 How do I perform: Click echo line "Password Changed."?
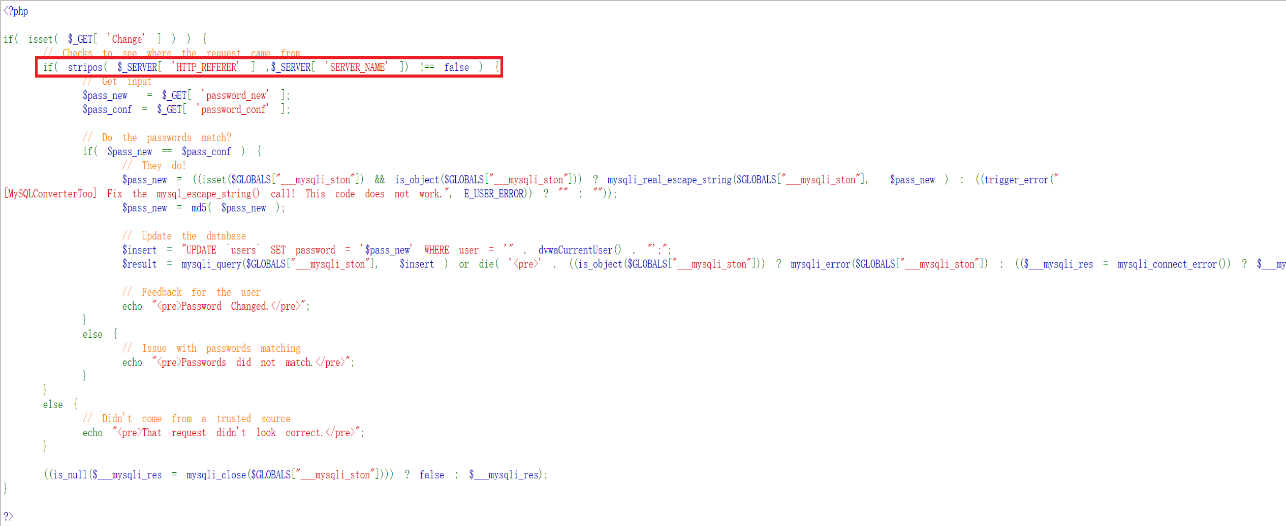click(215, 305)
